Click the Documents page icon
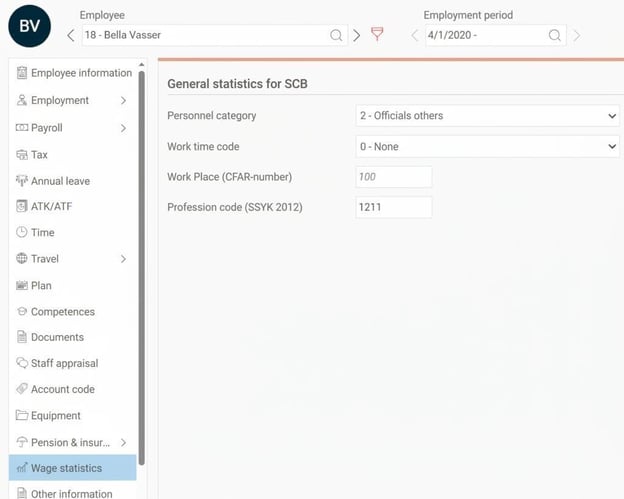This screenshot has height=499, width=624. point(22,337)
